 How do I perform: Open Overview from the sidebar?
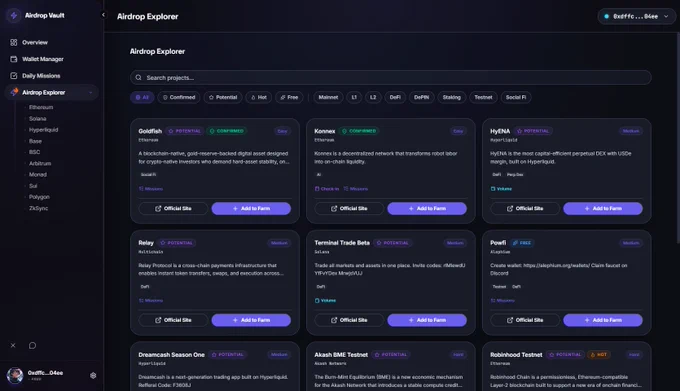click(x=35, y=42)
